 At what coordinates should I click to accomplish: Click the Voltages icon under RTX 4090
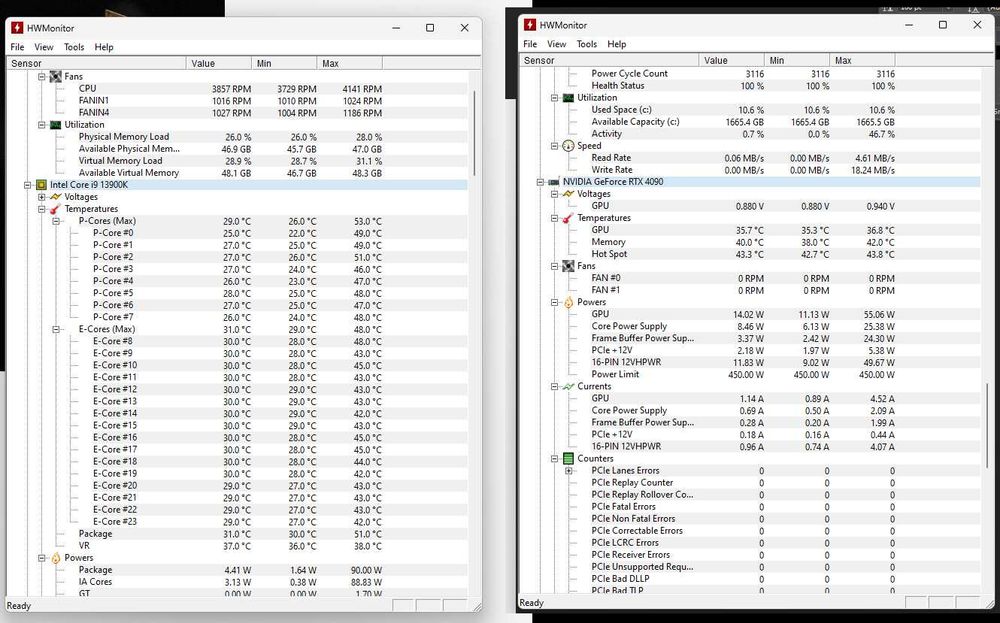pyautogui.click(x=568, y=194)
